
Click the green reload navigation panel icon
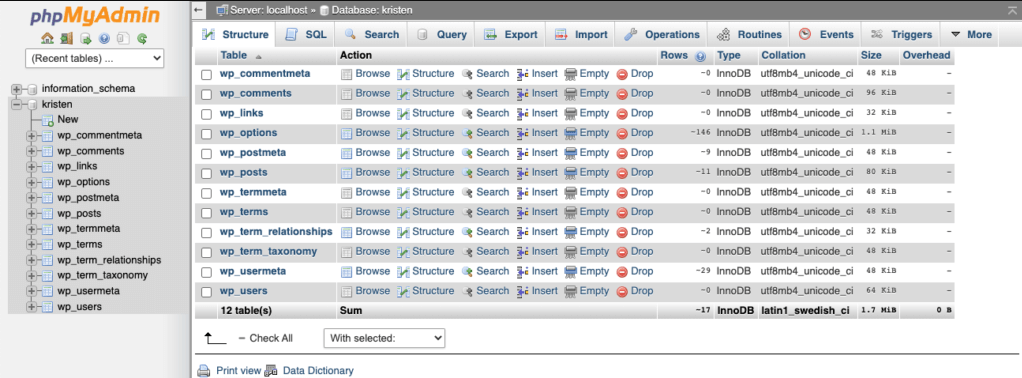click(x=142, y=38)
